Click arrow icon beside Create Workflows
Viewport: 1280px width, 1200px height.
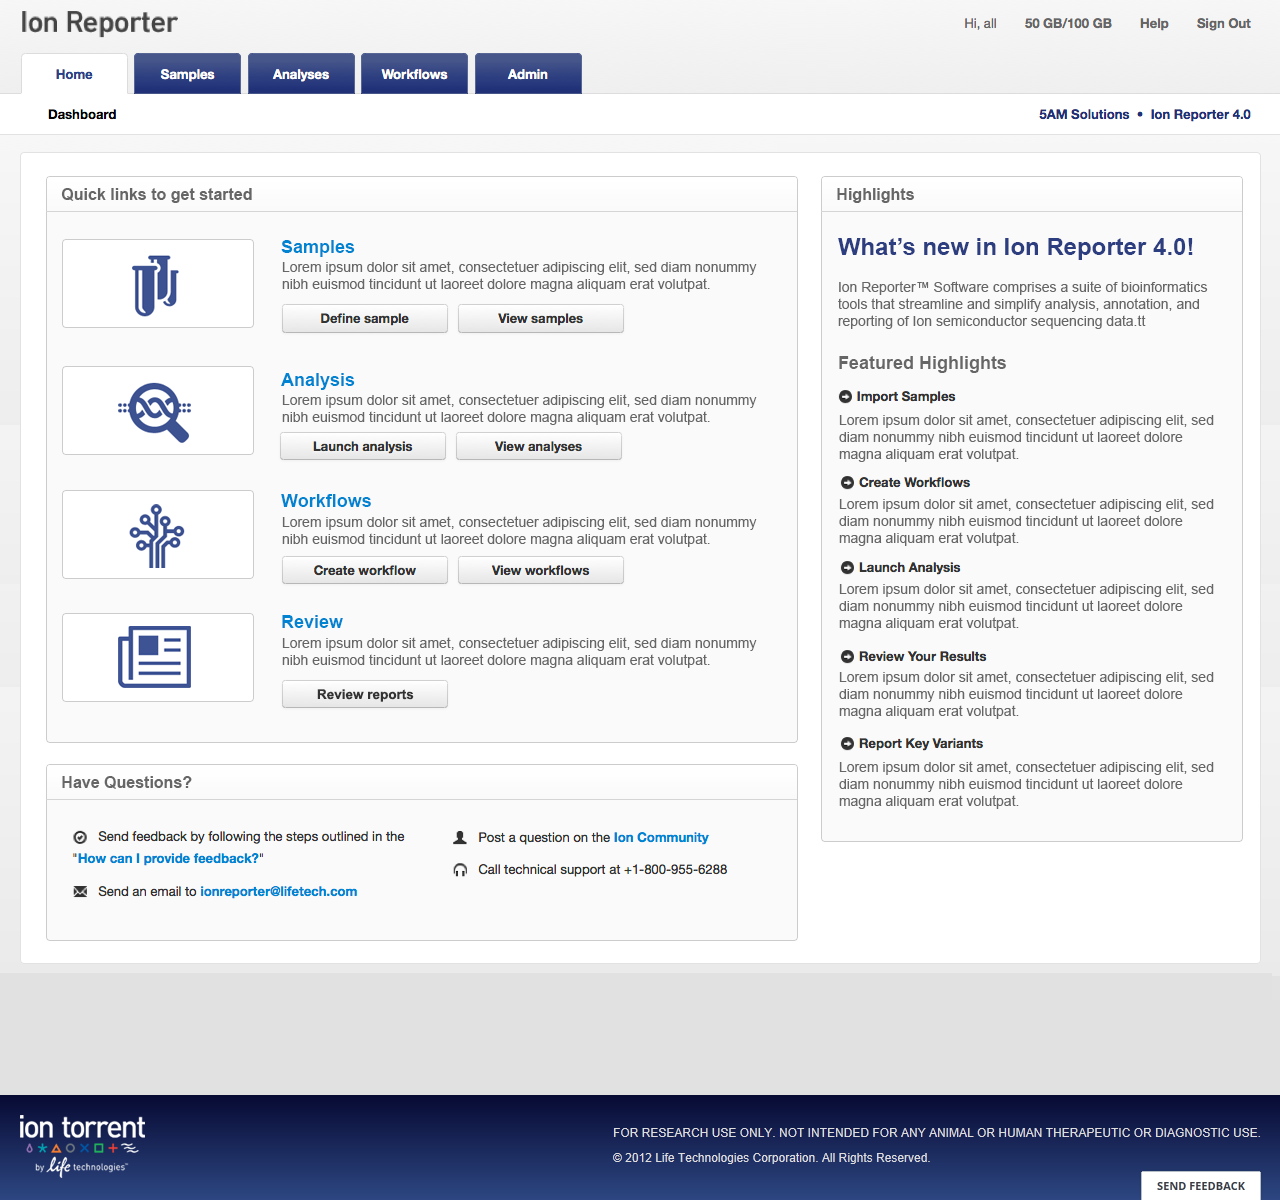[x=847, y=483]
